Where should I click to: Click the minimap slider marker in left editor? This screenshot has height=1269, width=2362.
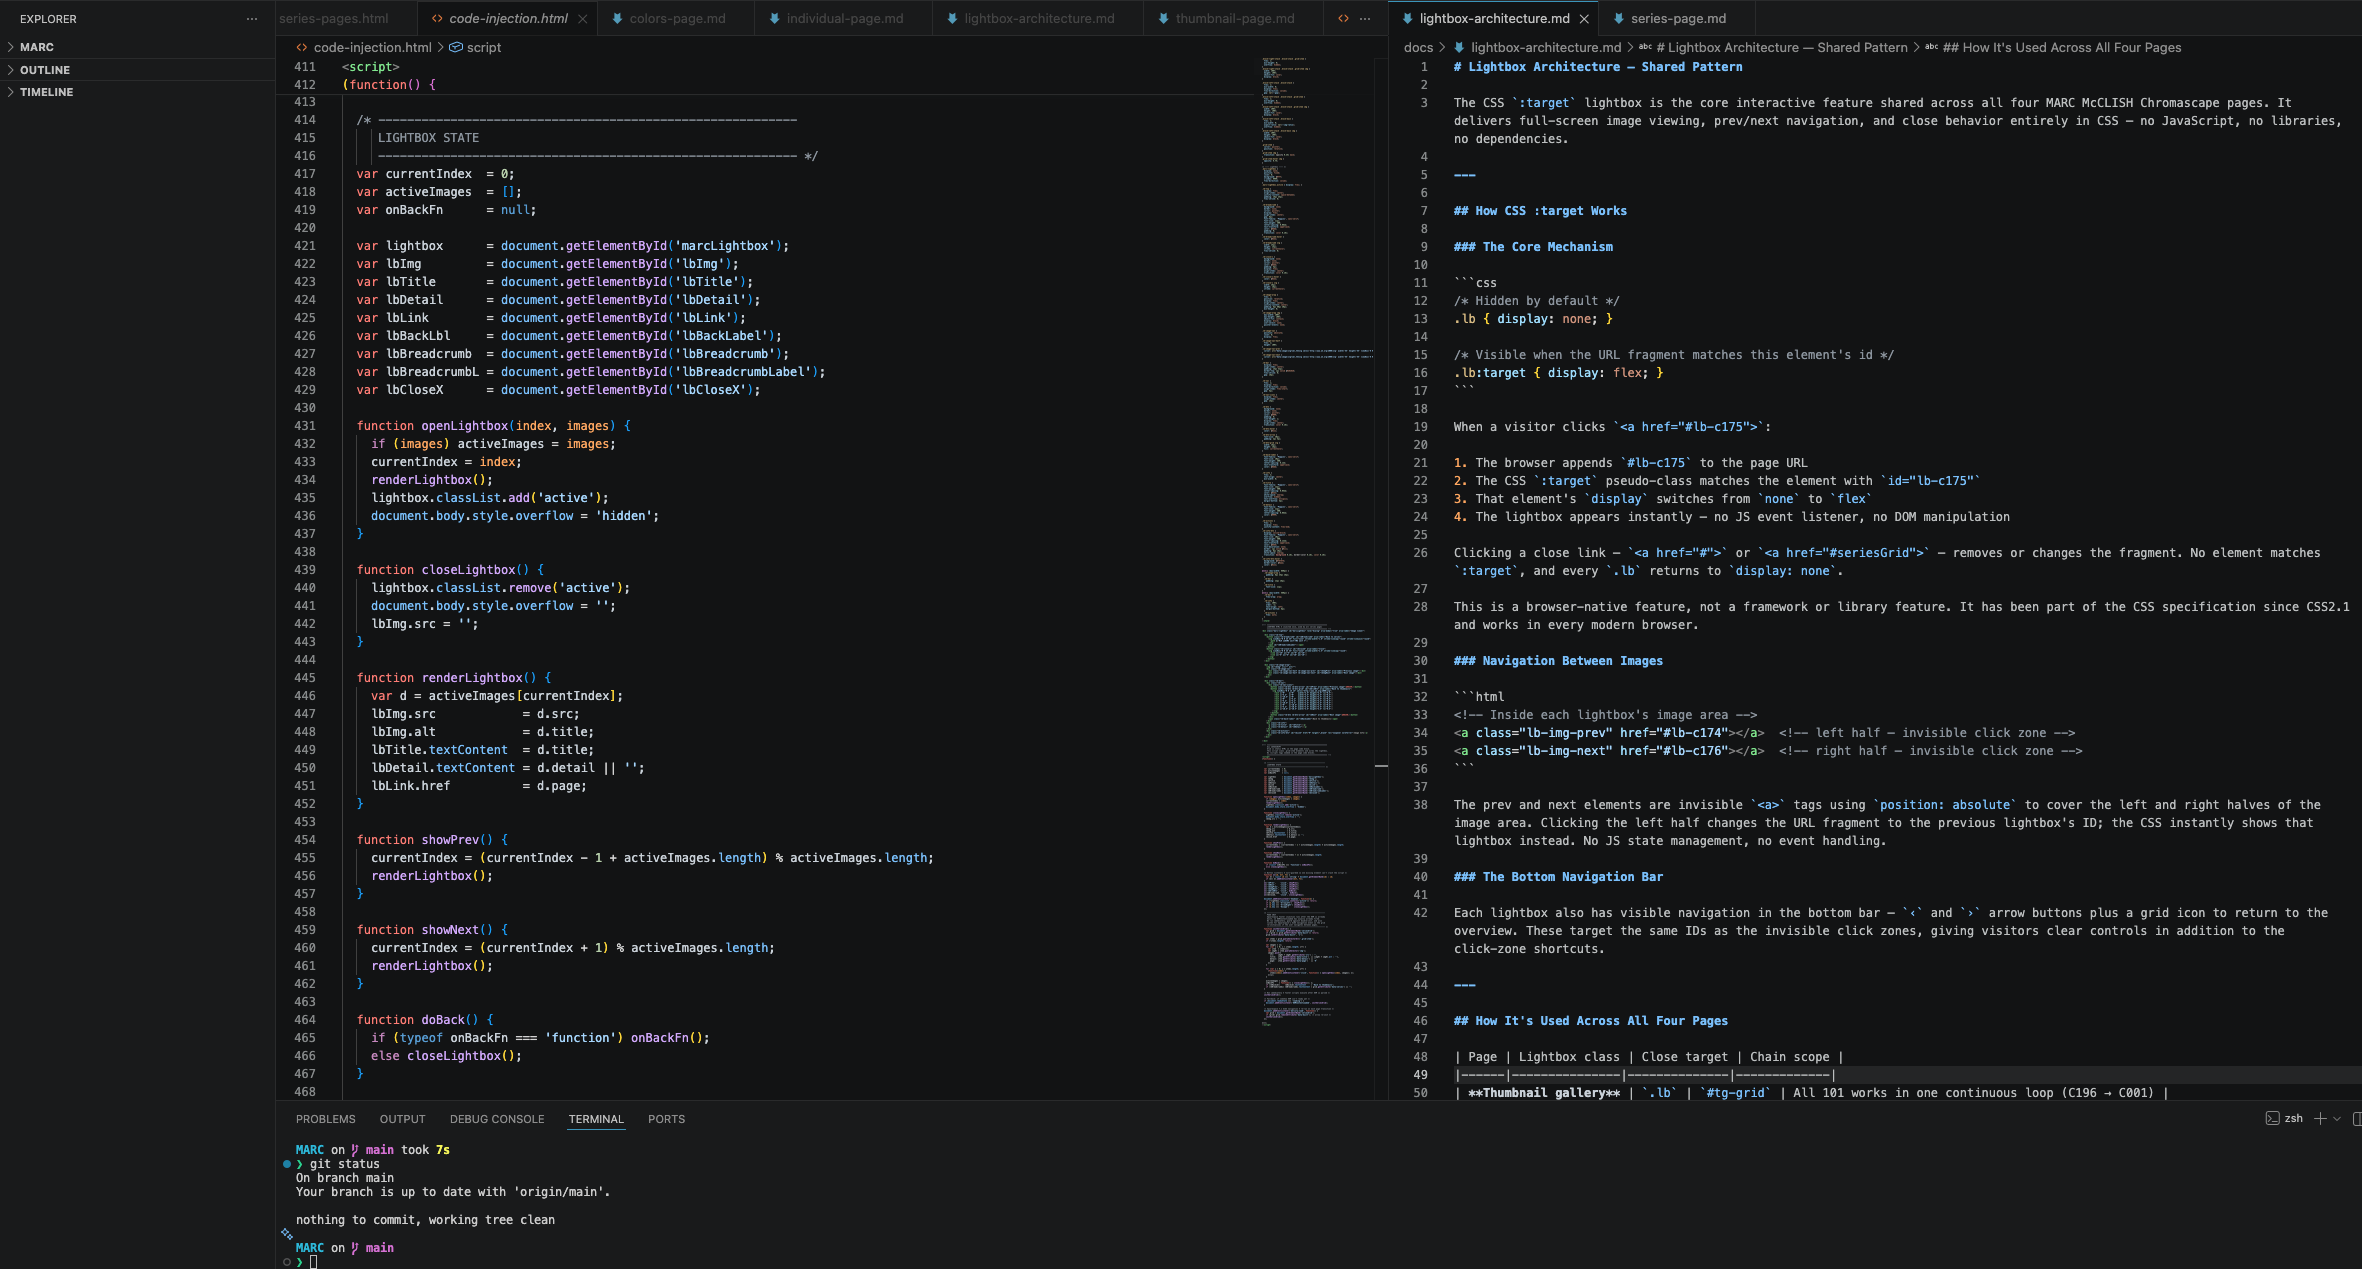(x=1381, y=766)
